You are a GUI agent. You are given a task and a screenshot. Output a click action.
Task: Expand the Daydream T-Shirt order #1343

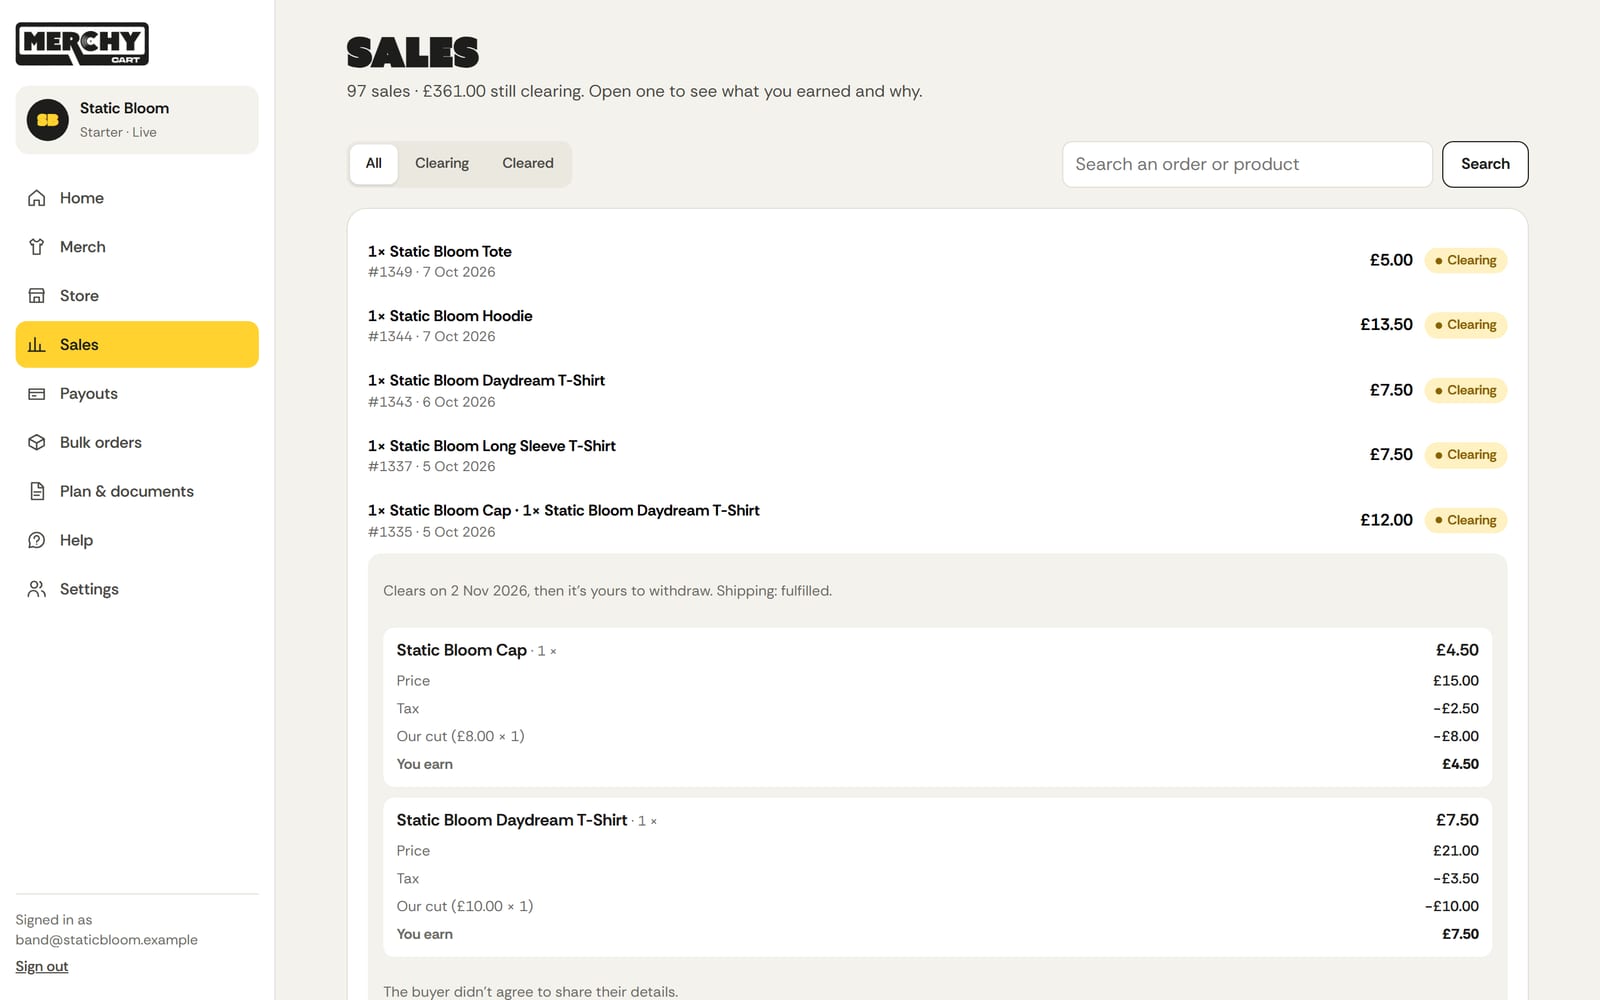(937, 390)
